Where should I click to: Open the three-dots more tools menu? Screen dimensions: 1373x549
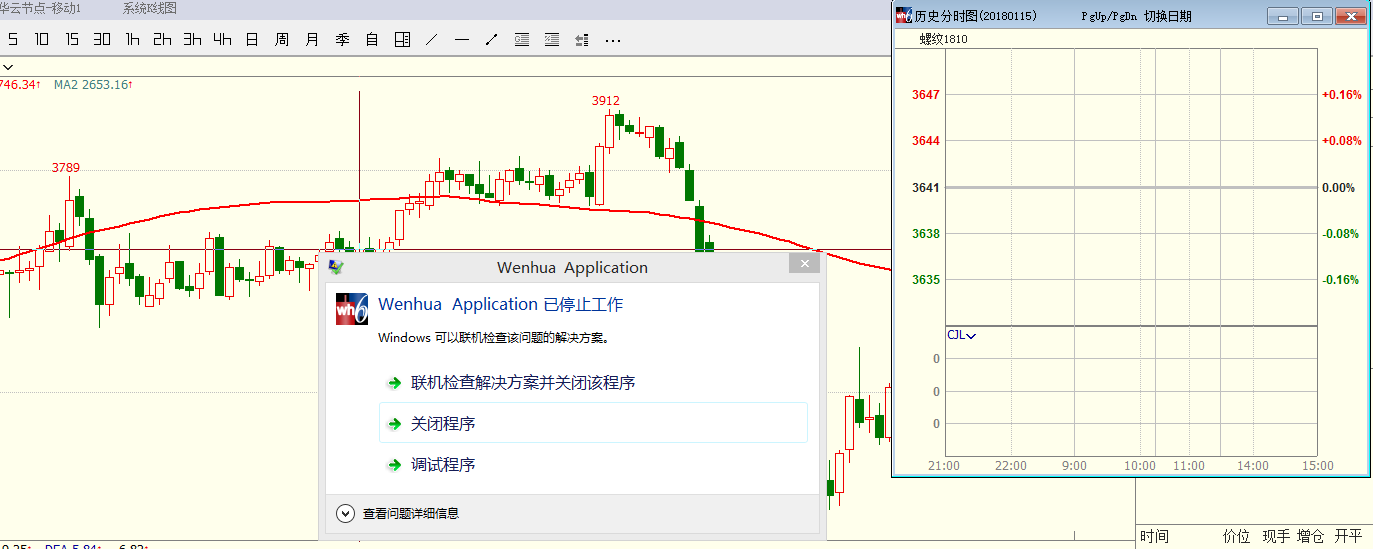[x=613, y=40]
